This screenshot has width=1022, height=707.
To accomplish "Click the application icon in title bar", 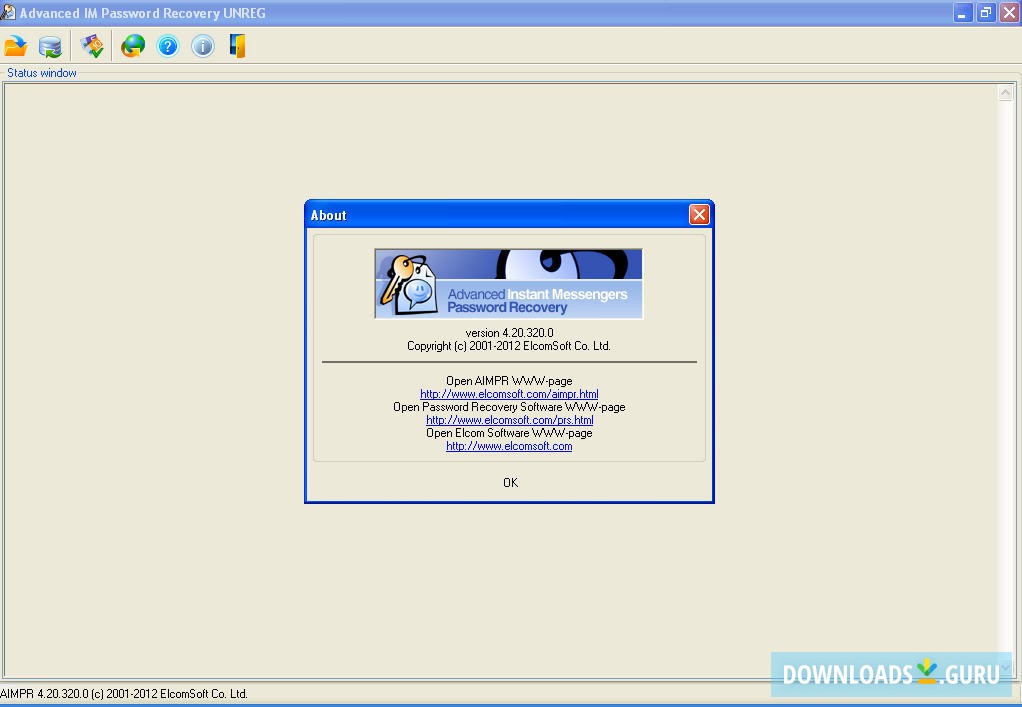I will point(8,12).
